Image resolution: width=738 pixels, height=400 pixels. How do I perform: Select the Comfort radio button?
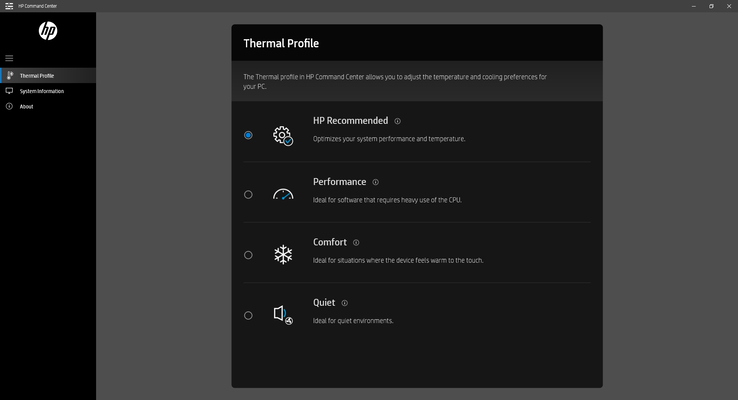coord(248,255)
